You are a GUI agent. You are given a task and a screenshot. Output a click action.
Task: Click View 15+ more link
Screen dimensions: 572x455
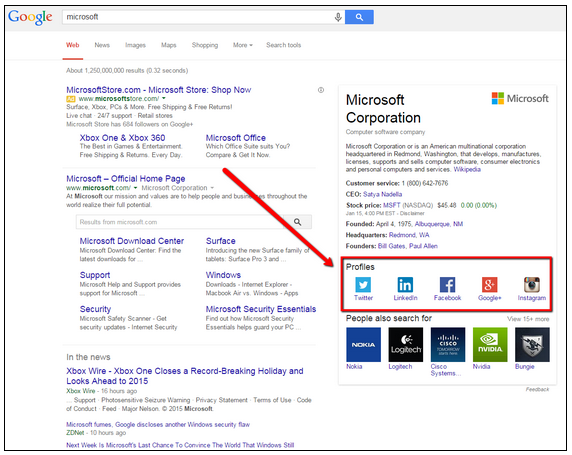point(528,319)
